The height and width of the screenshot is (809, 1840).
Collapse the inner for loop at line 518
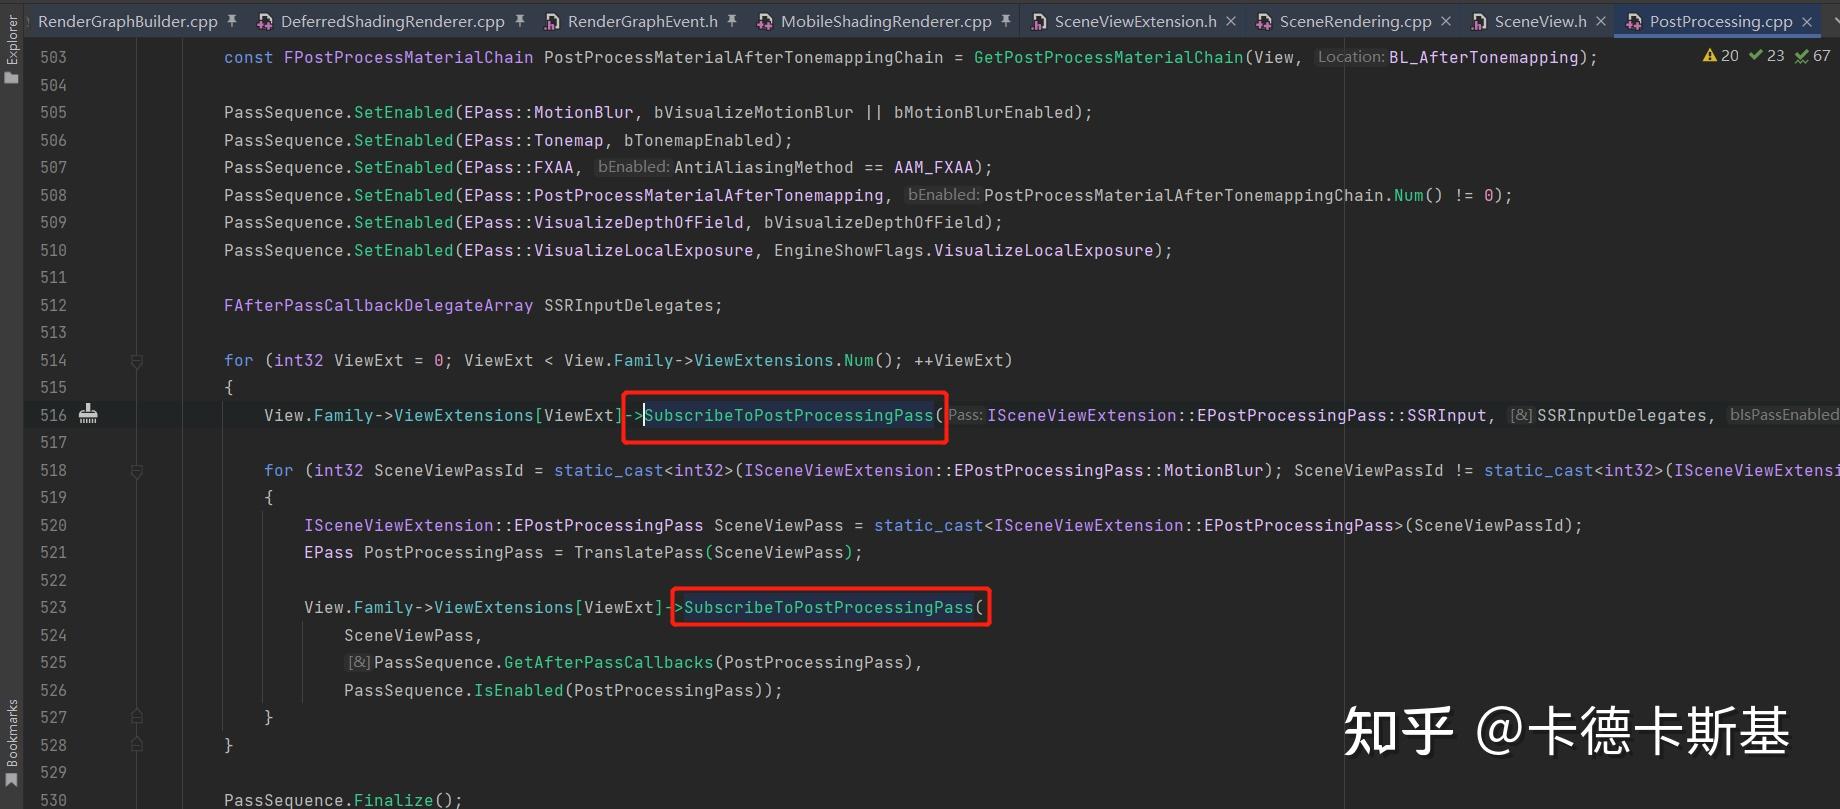[x=137, y=470]
